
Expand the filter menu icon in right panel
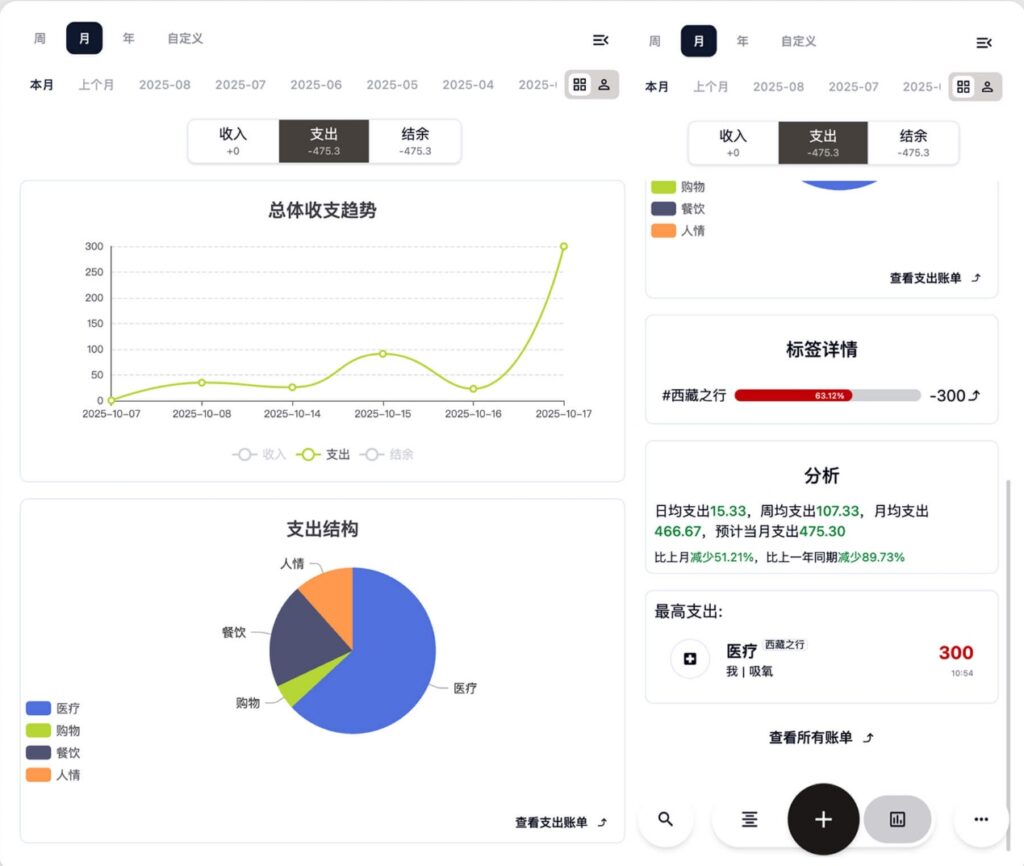[984, 42]
